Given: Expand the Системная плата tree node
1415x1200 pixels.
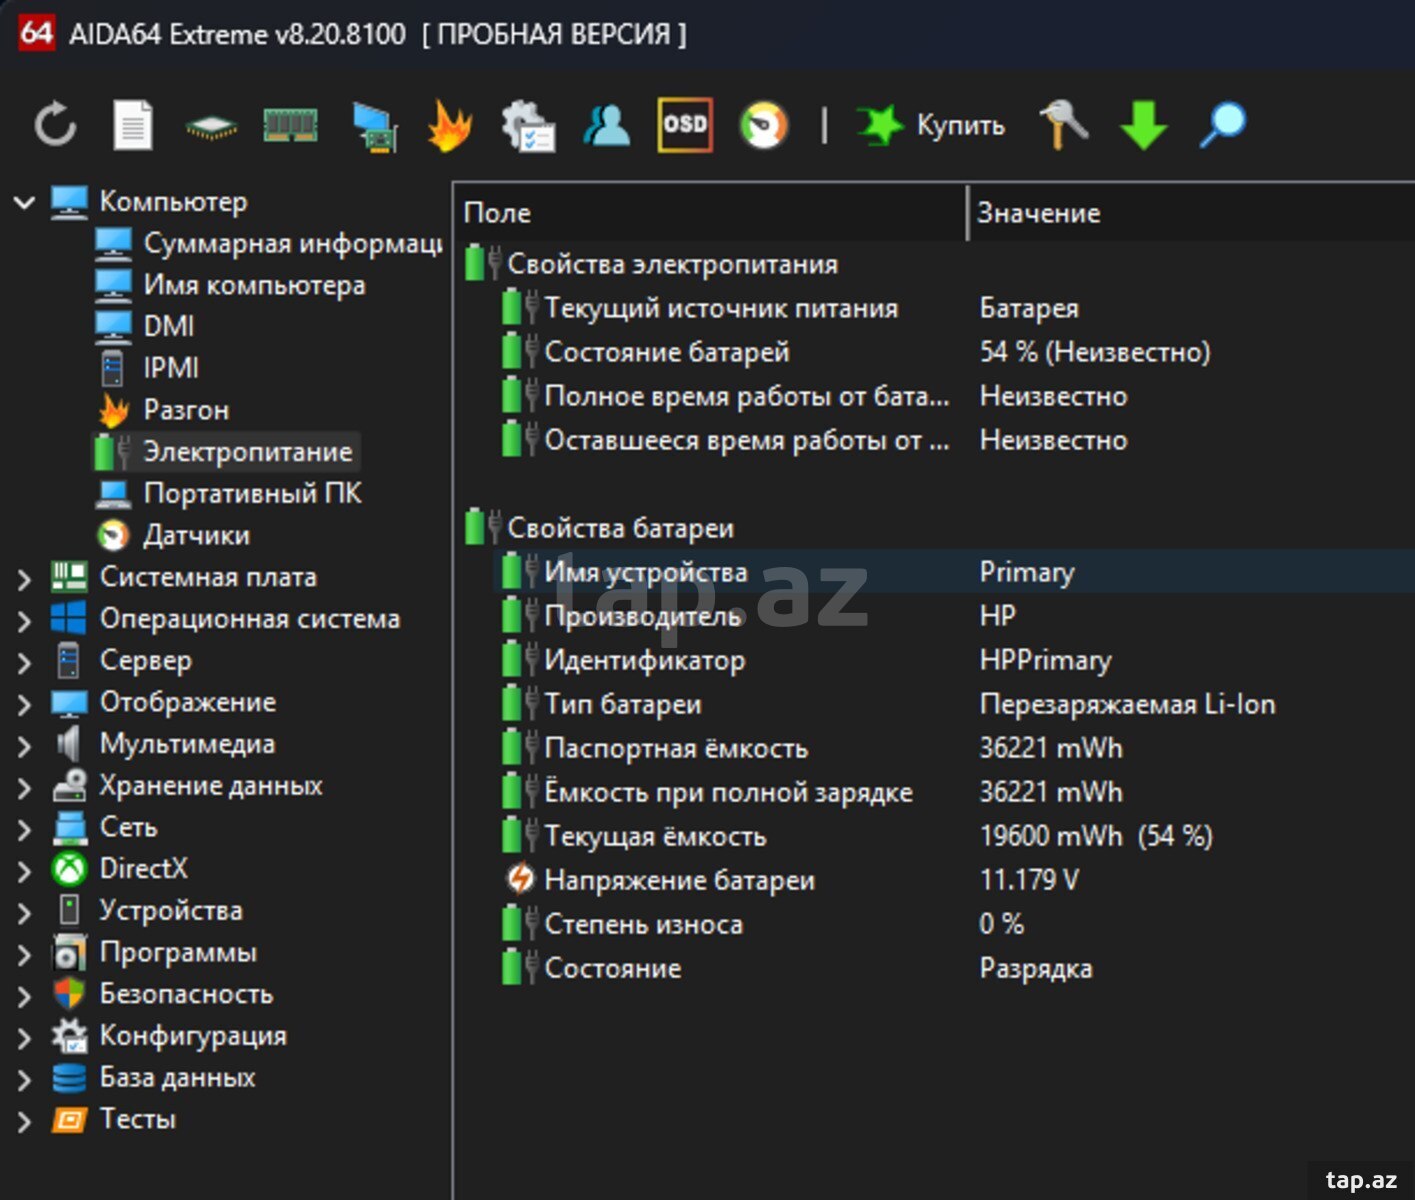Looking at the screenshot, I should click(24, 579).
